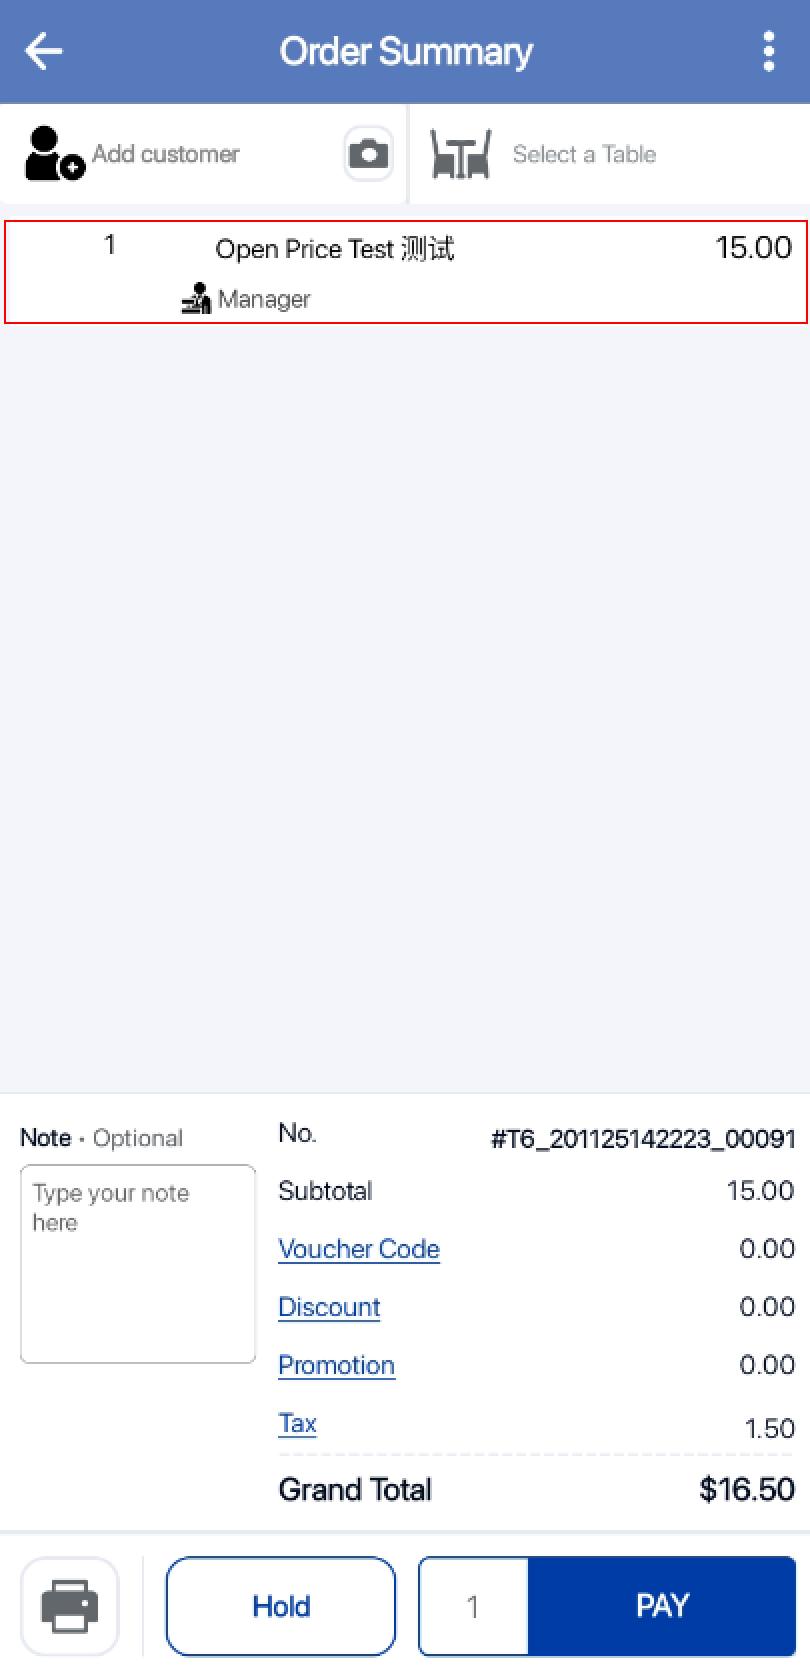Click the table and chairs icon

(x=460, y=154)
